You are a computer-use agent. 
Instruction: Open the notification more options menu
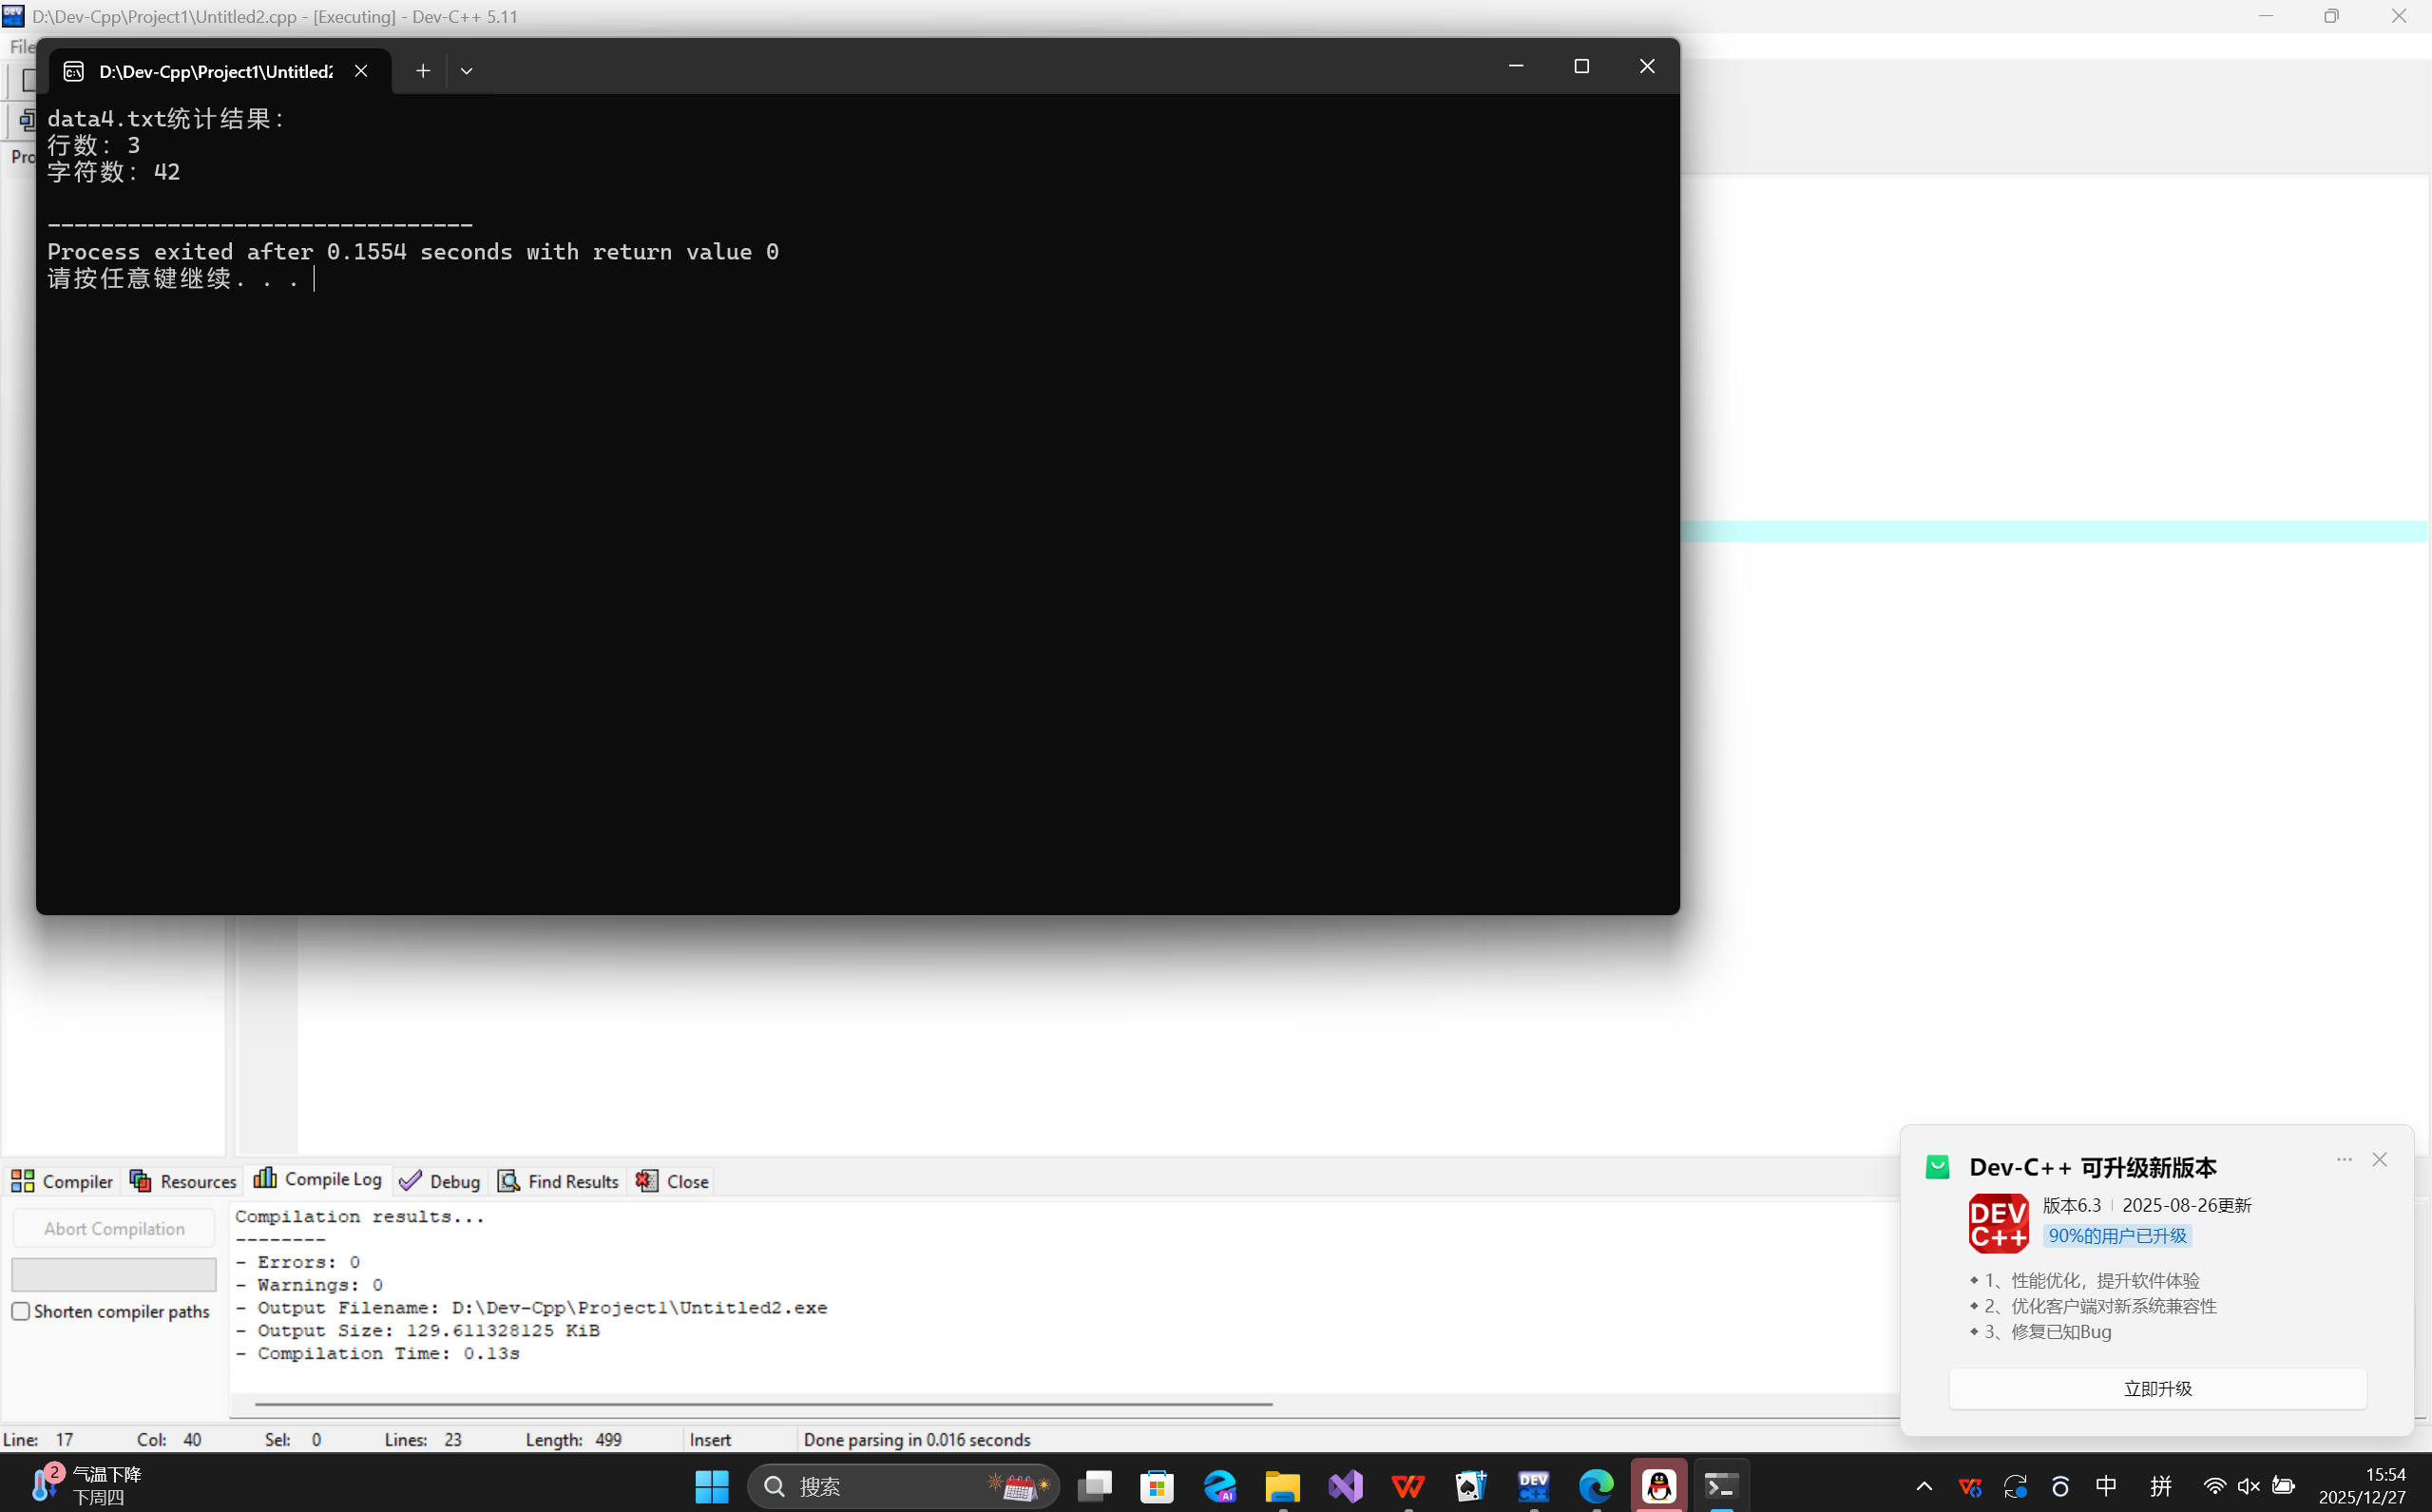(x=2344, y=1159)
